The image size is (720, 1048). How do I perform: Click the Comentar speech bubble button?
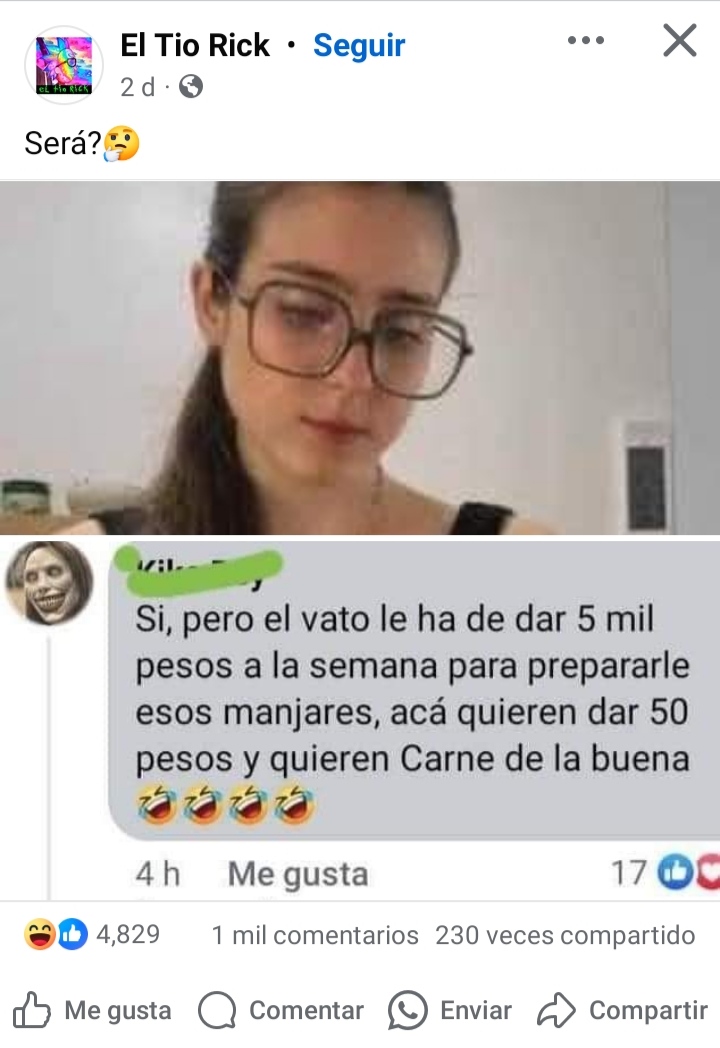pos(281,1010)
